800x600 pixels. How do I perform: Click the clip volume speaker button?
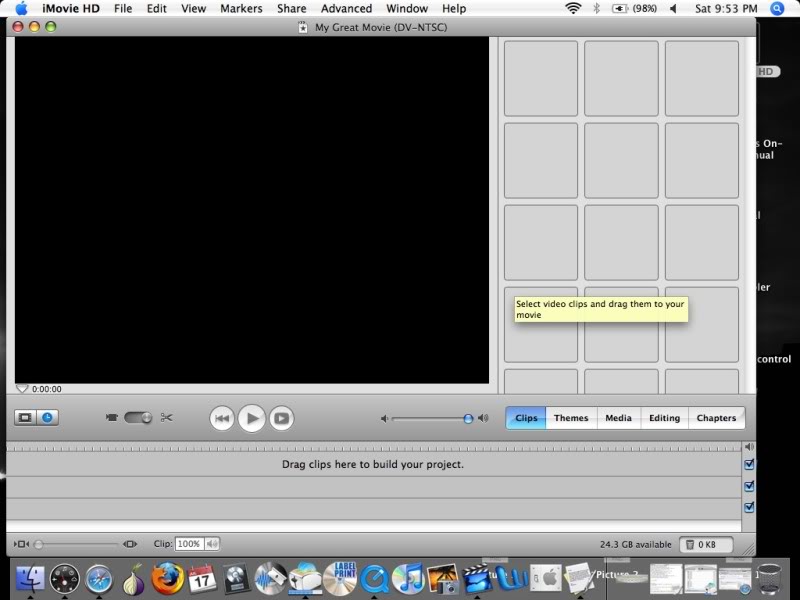[x=212, y=544]
